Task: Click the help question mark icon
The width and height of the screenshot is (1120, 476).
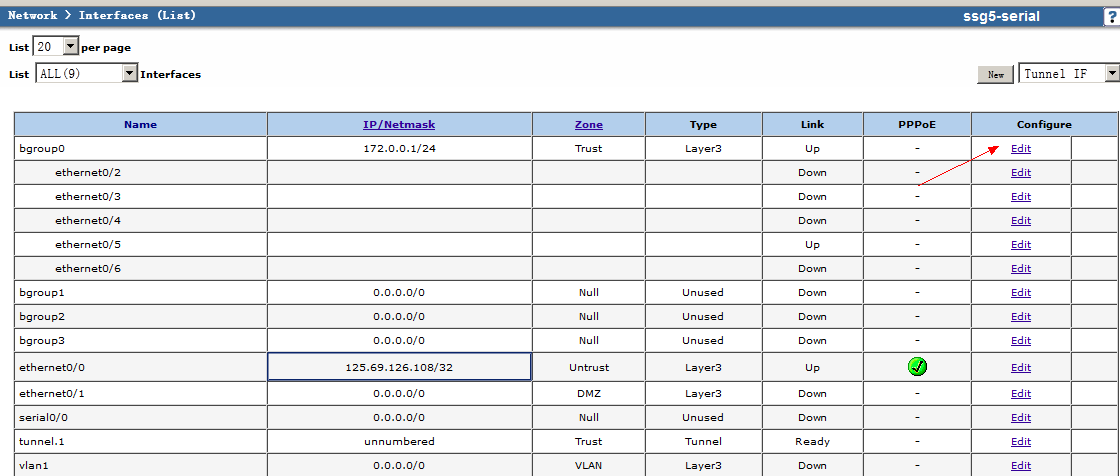Action: coord(1111,17)
